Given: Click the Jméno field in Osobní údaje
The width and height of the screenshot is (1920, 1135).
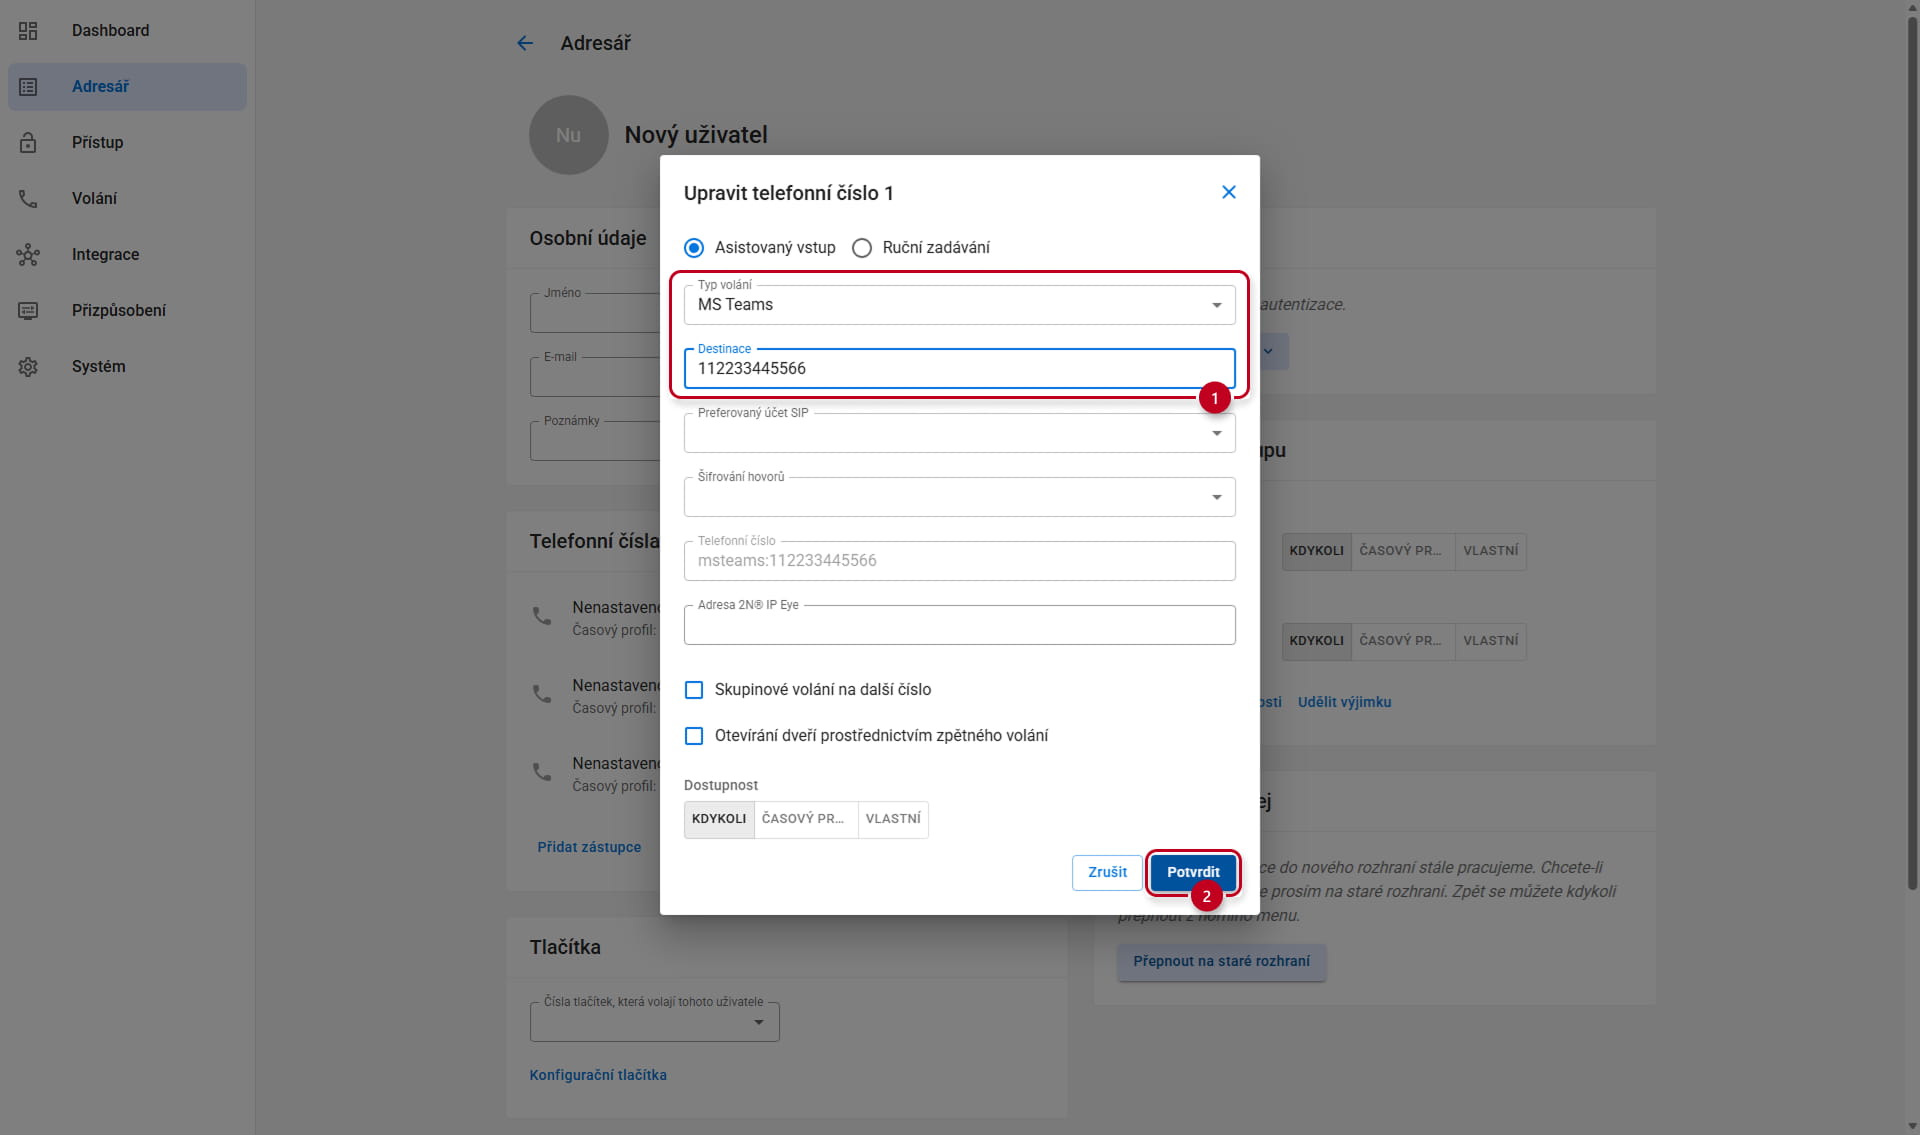Looking at the screenshot, I should click(x=595, y=313).
